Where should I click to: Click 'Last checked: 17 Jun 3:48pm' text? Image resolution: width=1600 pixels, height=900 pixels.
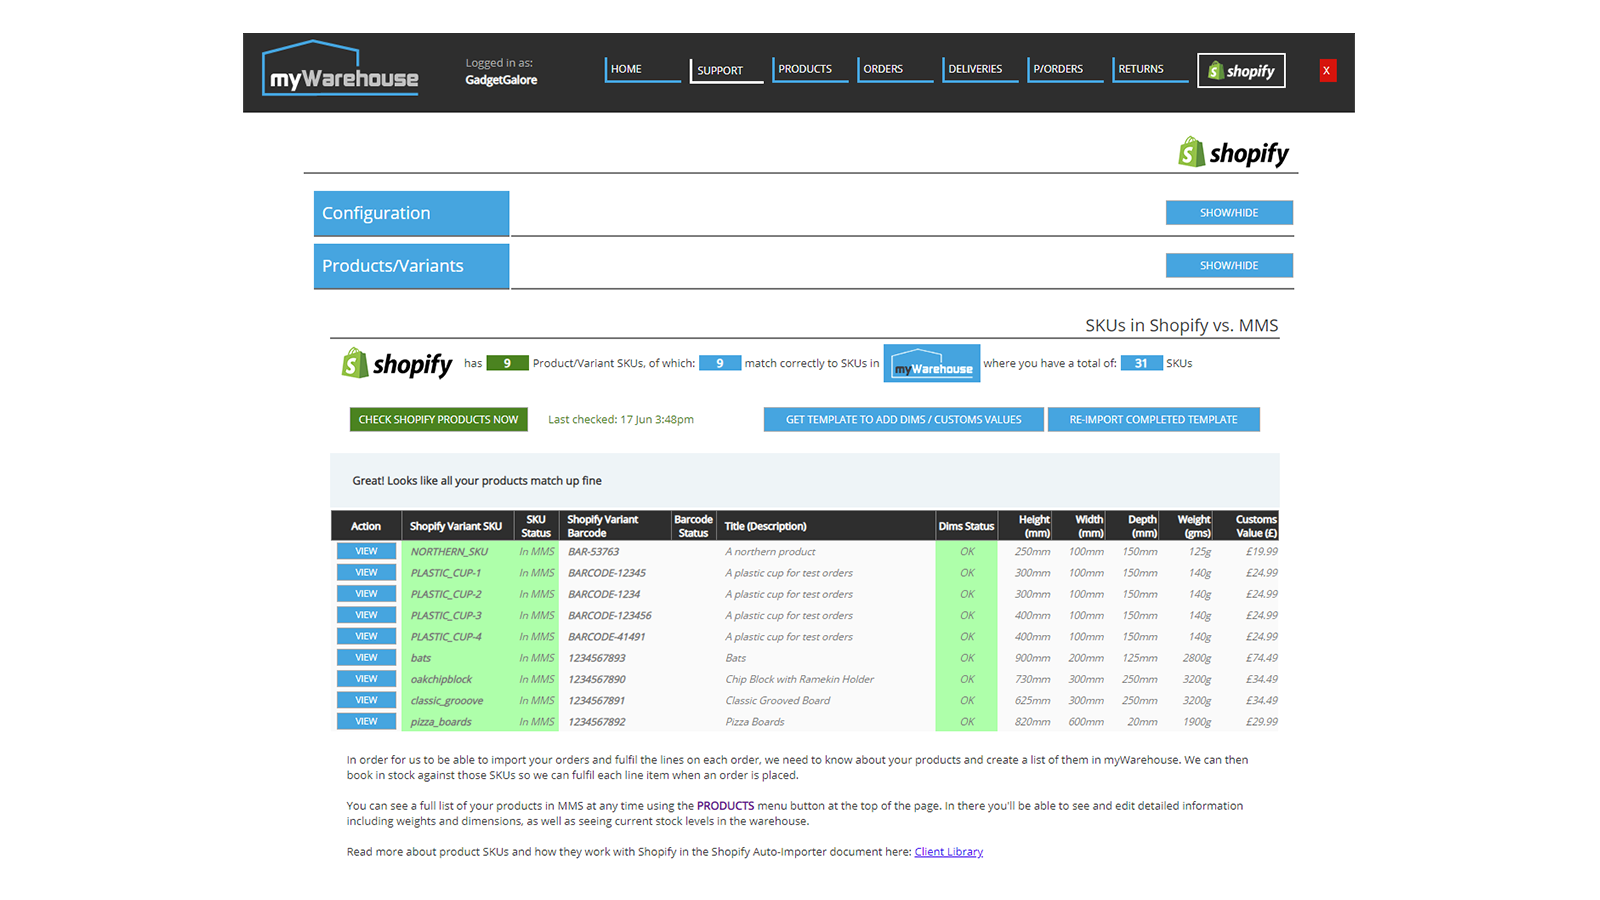tap(621, 420)
